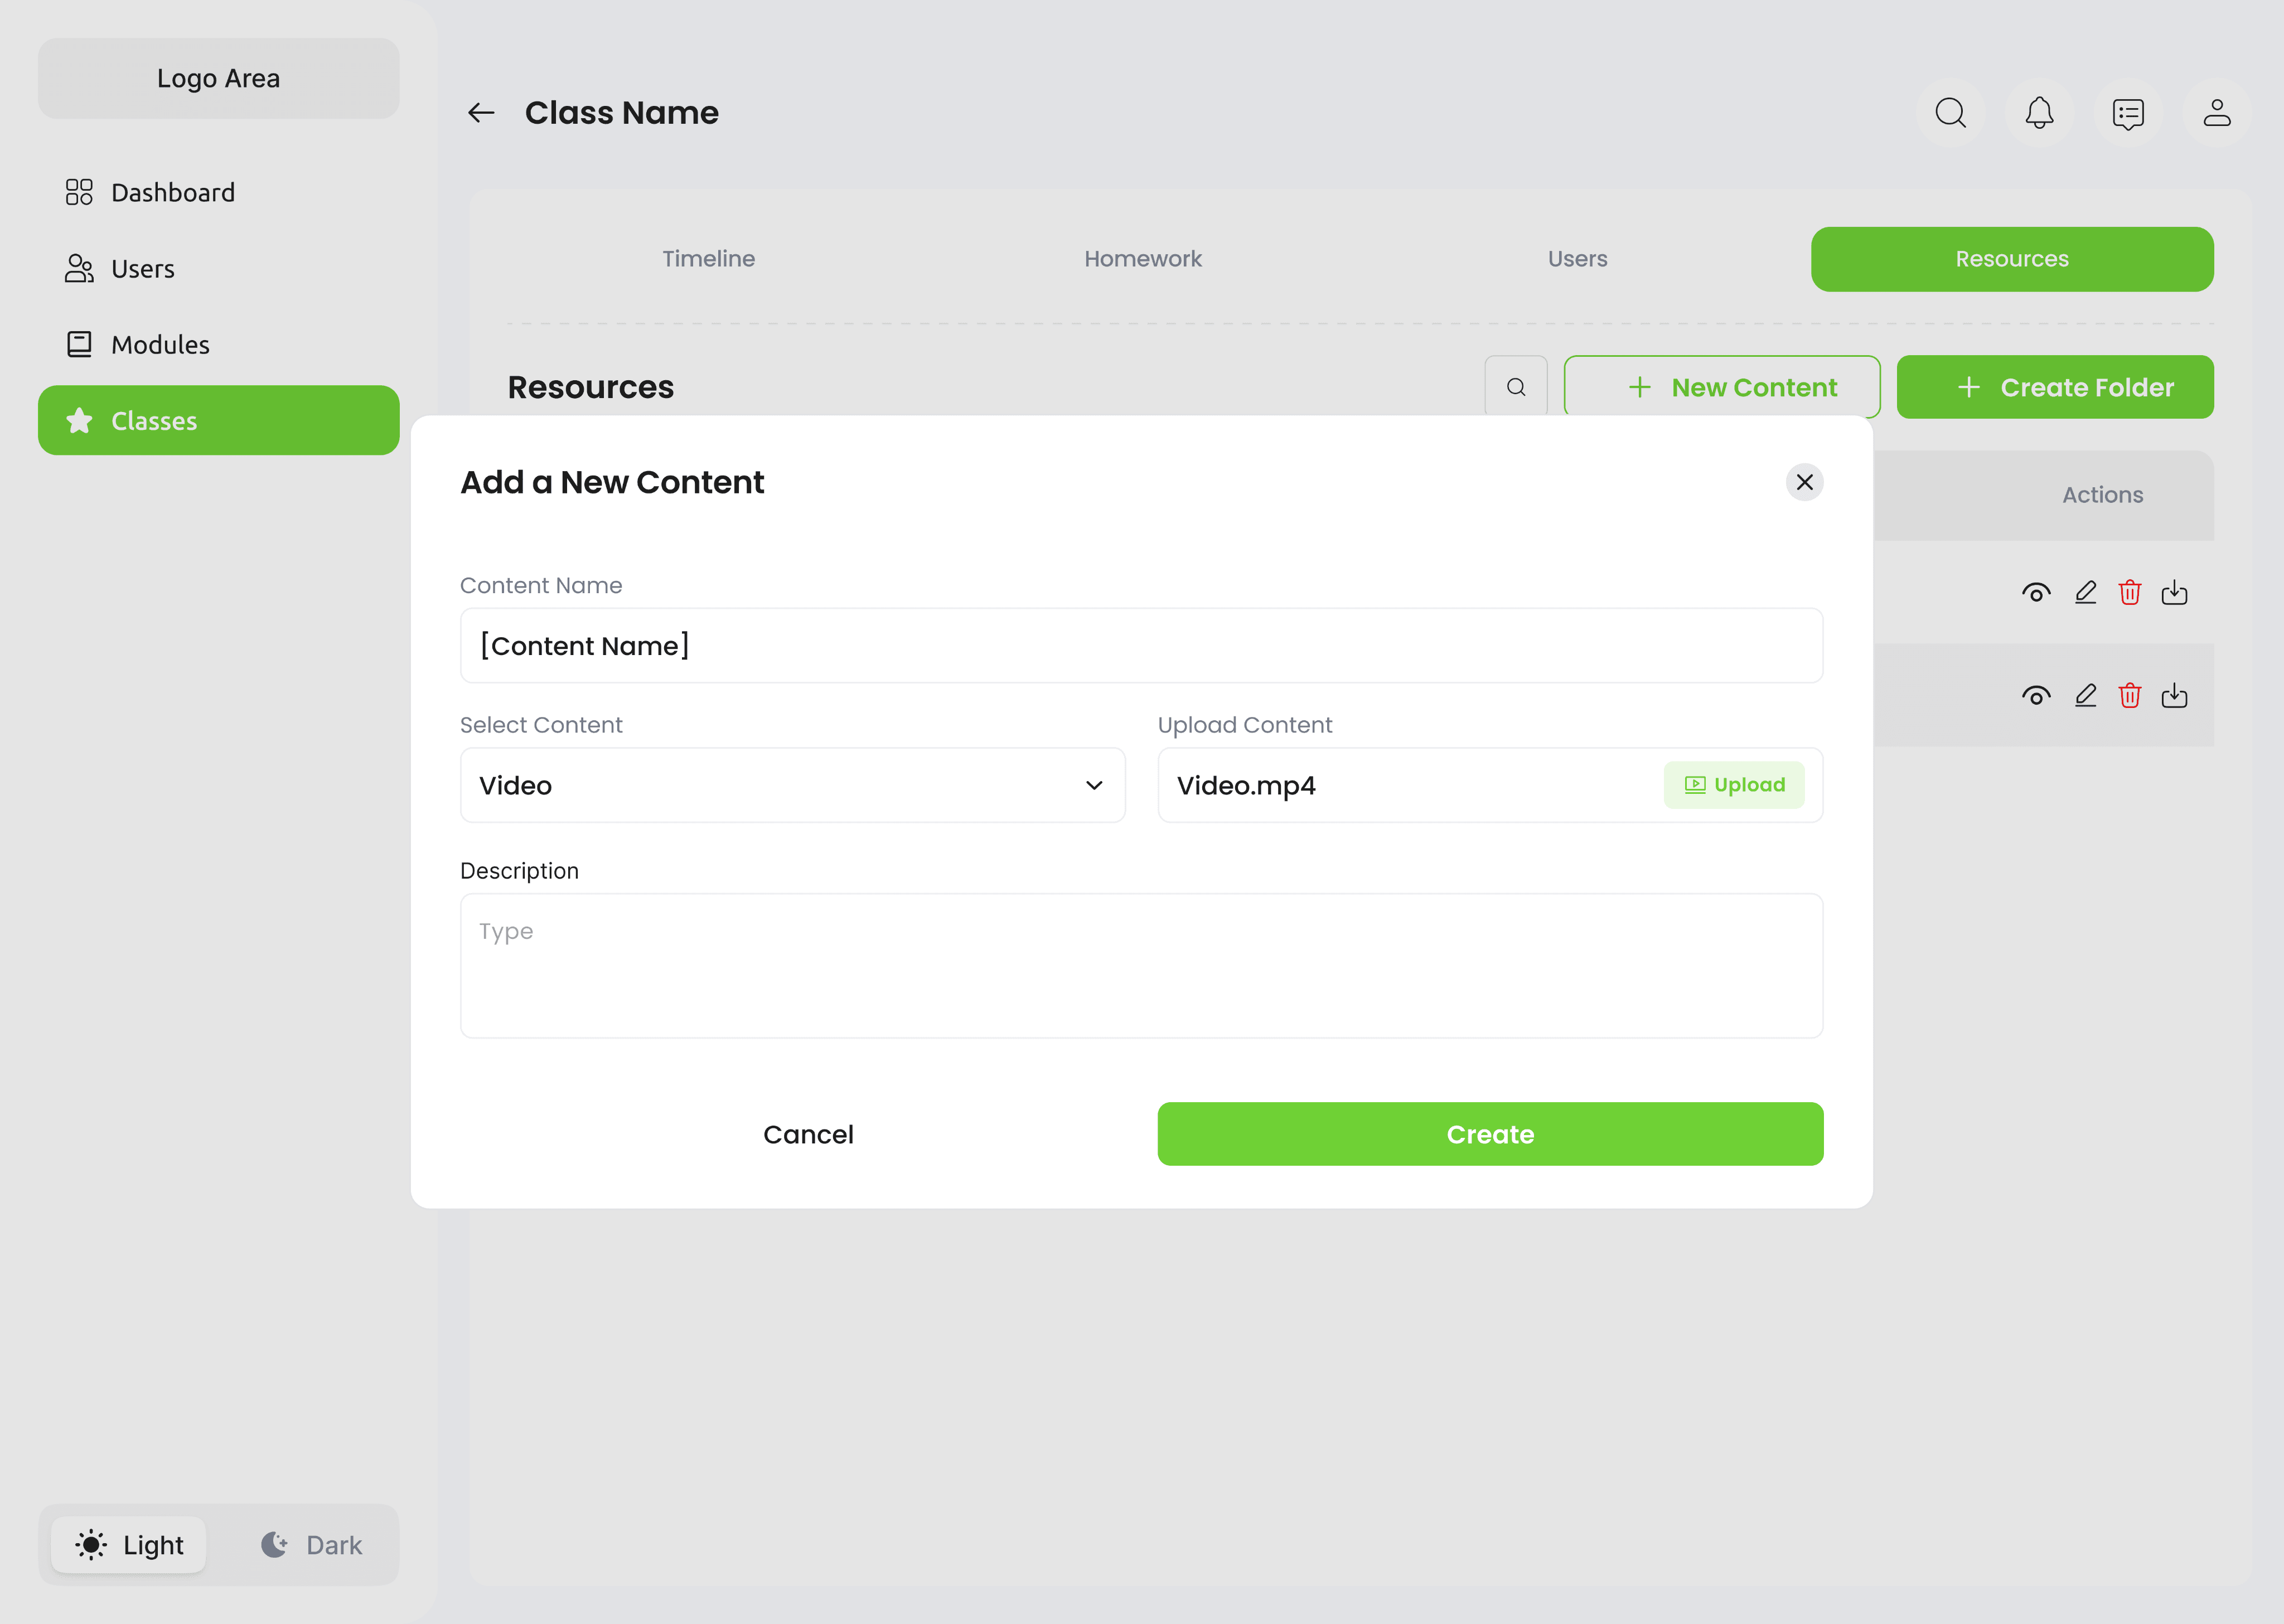The height and width of the screenshot is (1624, 2284).
Task: Expand the Select Content Video dropdown
Action: [x=792, y=785]
